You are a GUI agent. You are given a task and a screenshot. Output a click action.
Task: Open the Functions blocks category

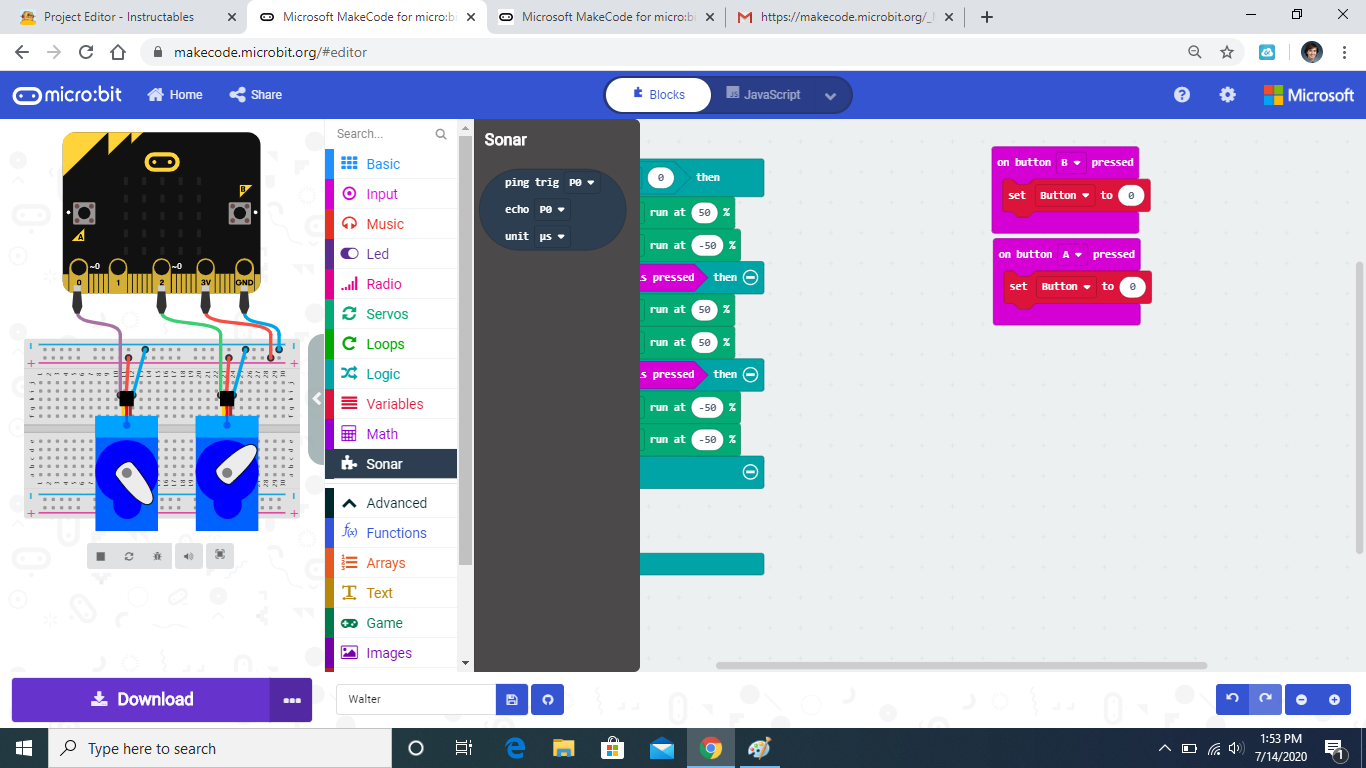391,533
